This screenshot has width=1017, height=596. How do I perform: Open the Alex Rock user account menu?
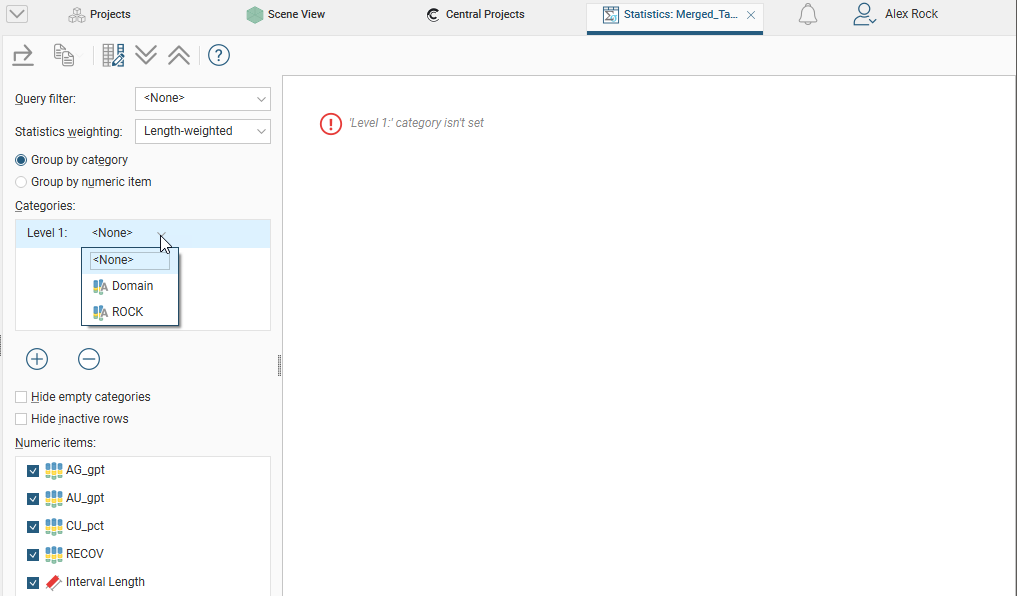pyautogui.click(x=896, y=15)
